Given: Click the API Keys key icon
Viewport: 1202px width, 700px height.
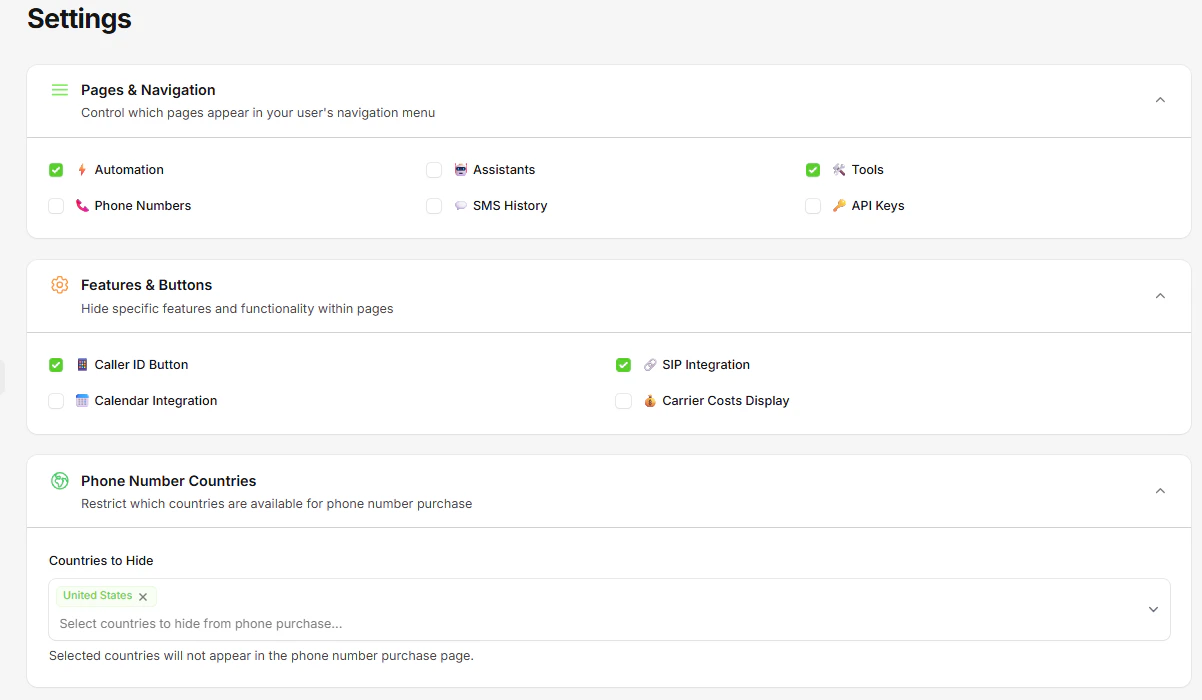Looking at the screenshot, I should tap(839, 205).
